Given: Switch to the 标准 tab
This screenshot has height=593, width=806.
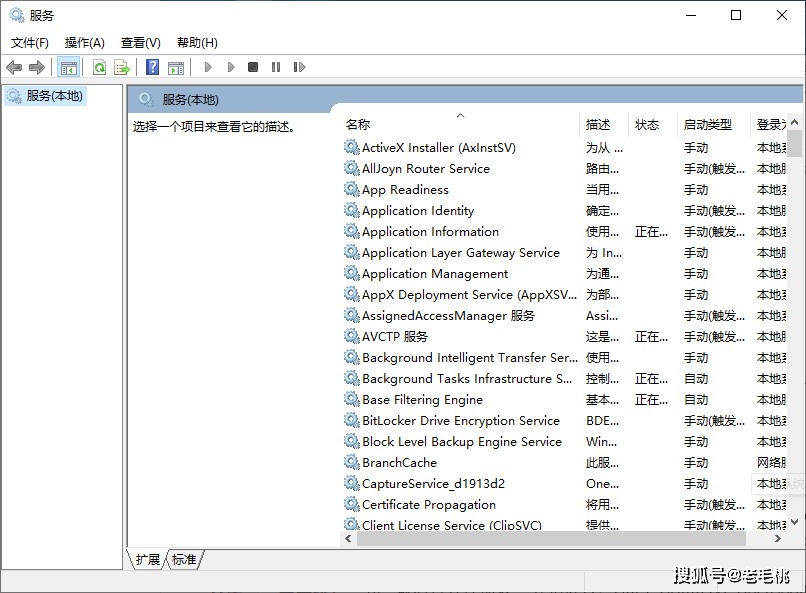Looking at the screenshot, I should (x=184, y=559).
